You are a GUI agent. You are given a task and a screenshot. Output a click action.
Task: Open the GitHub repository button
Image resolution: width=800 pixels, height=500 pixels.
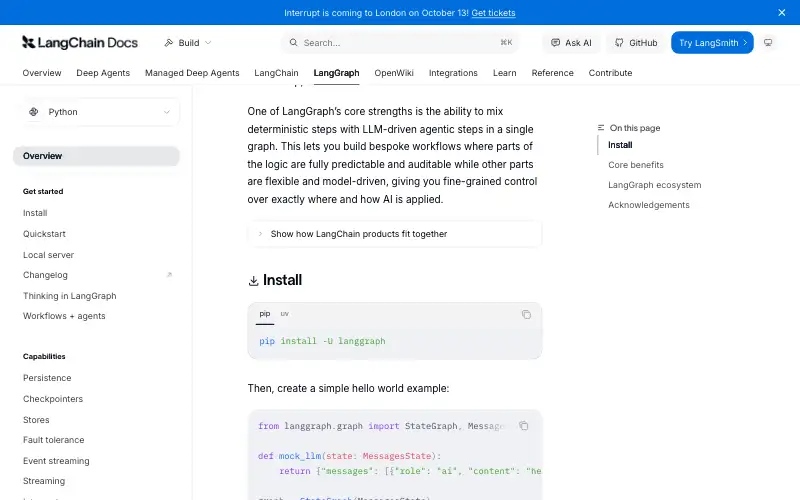click(636, 43)
